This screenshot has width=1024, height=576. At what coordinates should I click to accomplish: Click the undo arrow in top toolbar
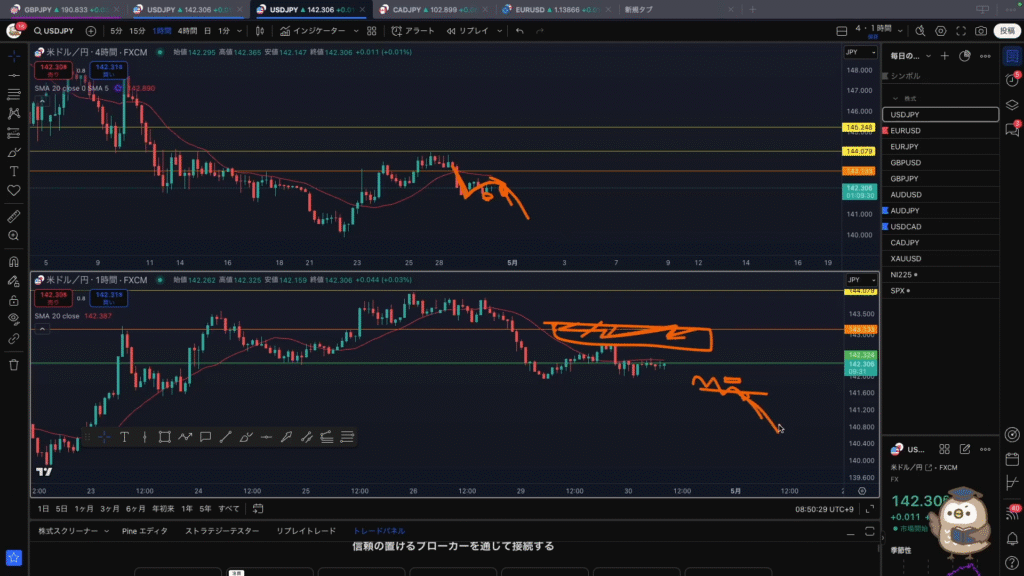[x=520, y=31]
